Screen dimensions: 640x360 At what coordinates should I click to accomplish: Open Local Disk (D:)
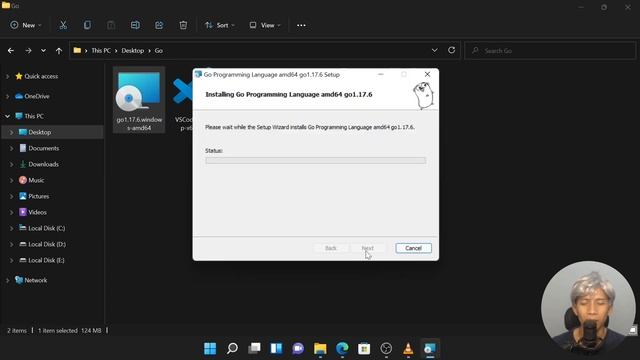(x=47, y=244)
